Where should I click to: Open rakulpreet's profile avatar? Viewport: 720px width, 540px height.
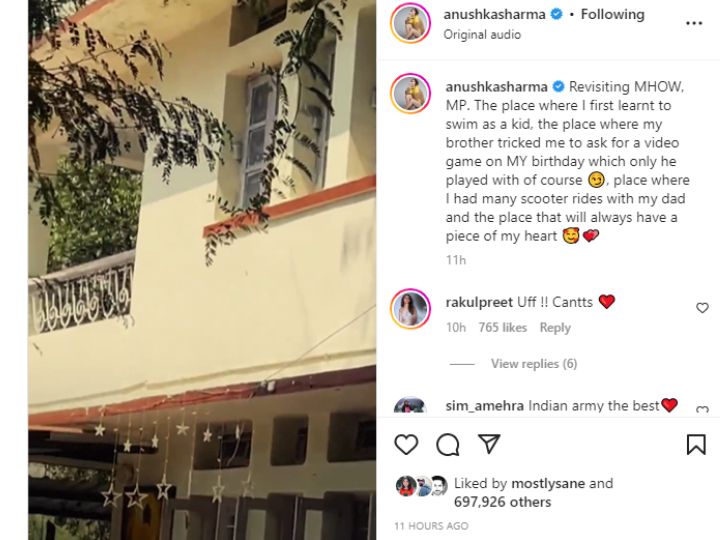point(411,309)
